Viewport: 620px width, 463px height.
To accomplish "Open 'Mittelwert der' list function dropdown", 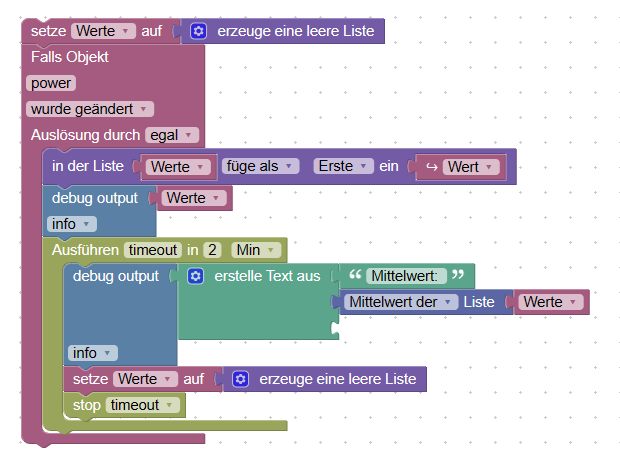I will coord(400,301).
